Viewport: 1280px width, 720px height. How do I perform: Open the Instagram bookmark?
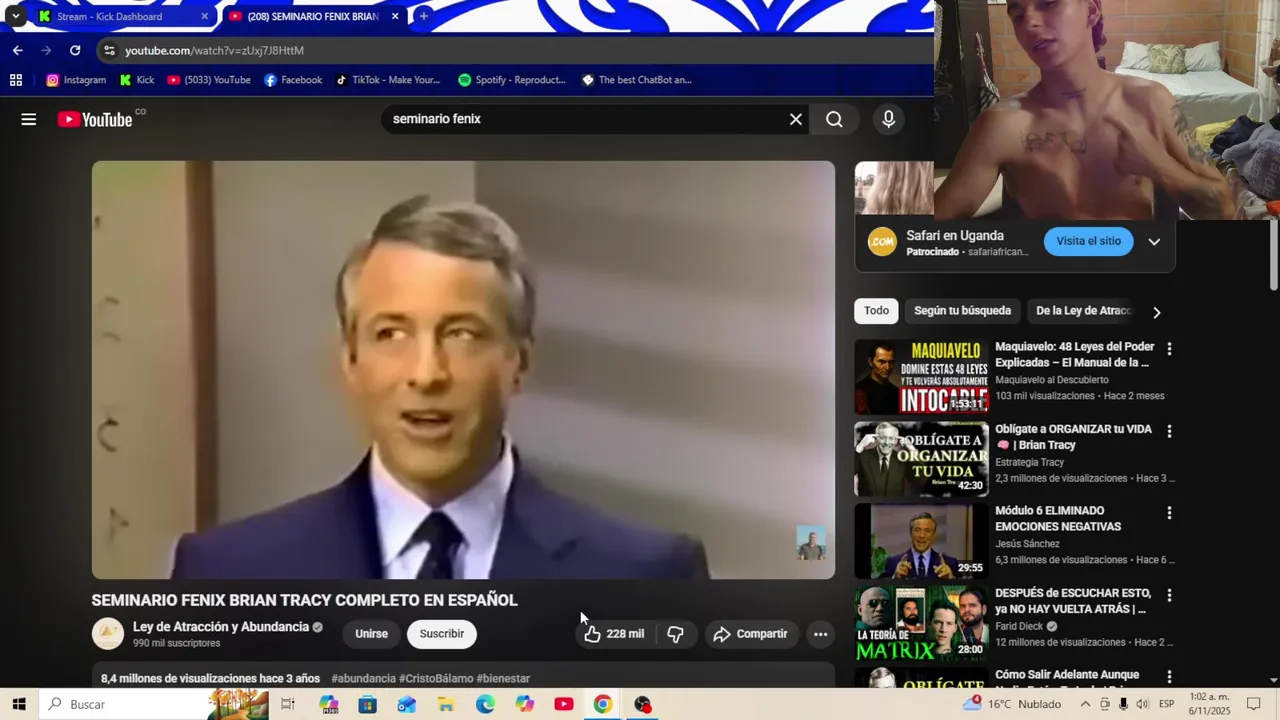tap(76, 80)
